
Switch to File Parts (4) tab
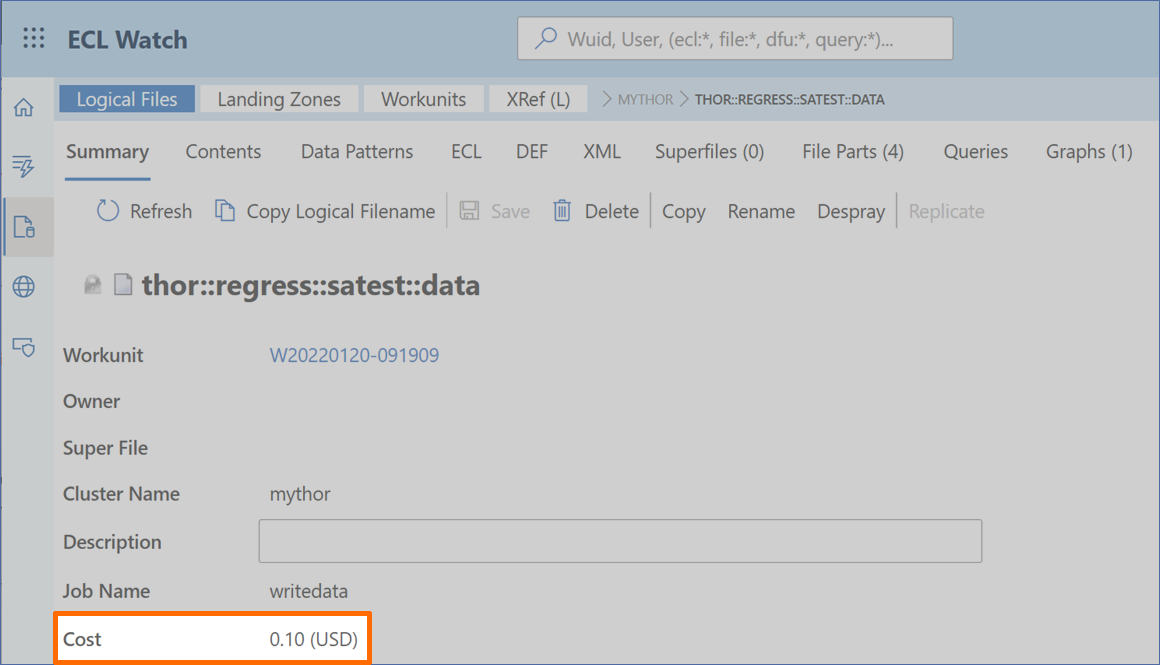coord(852,152)
